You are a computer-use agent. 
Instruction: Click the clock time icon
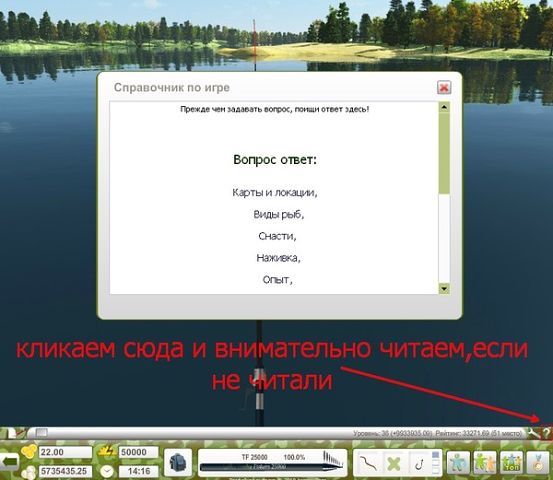[107, 471]
